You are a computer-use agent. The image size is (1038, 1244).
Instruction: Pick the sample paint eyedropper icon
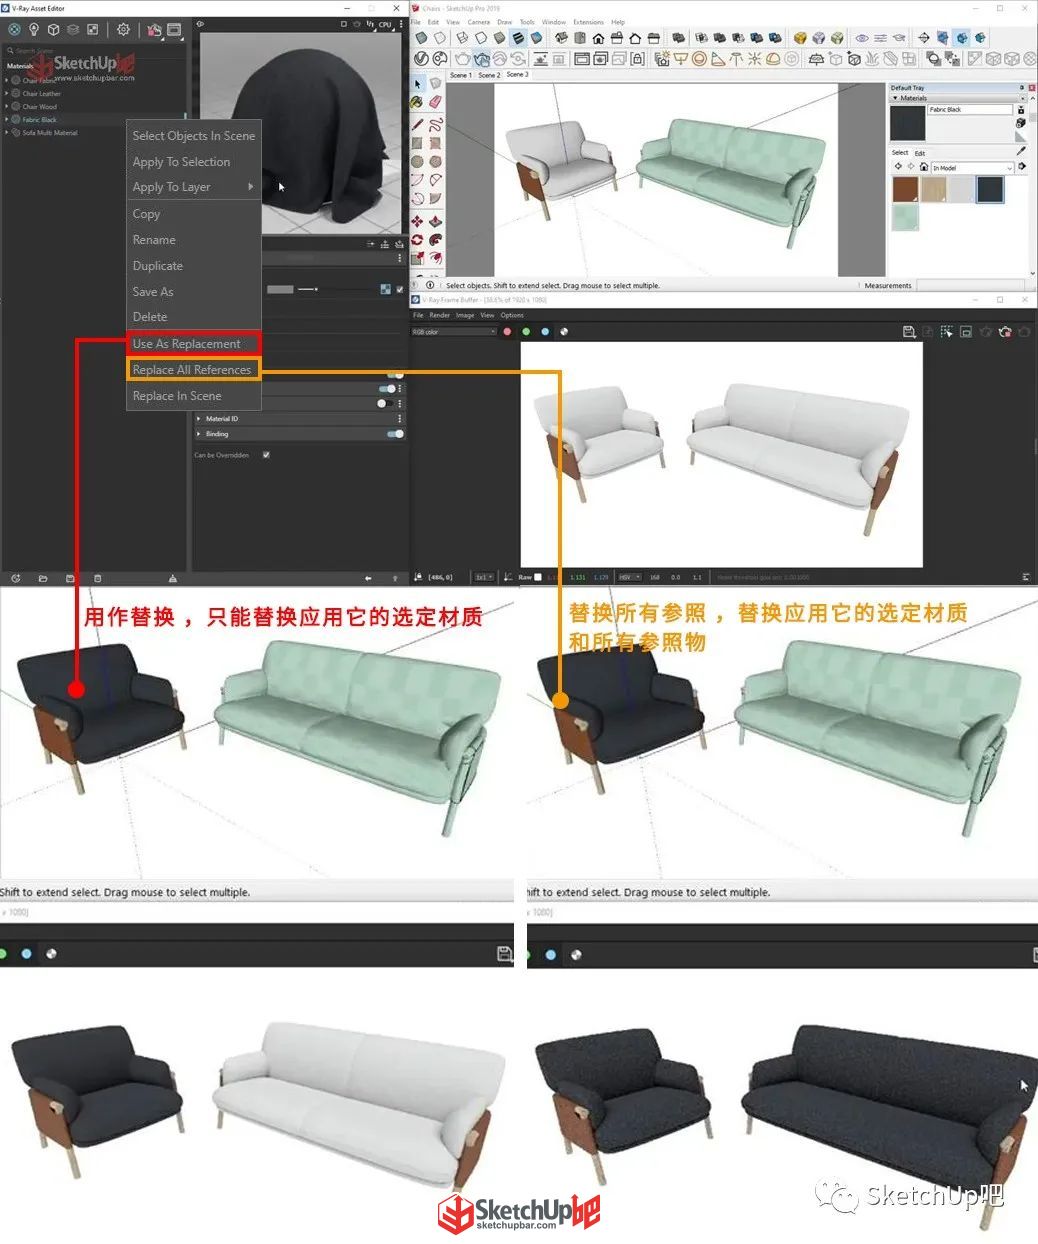1021,152
